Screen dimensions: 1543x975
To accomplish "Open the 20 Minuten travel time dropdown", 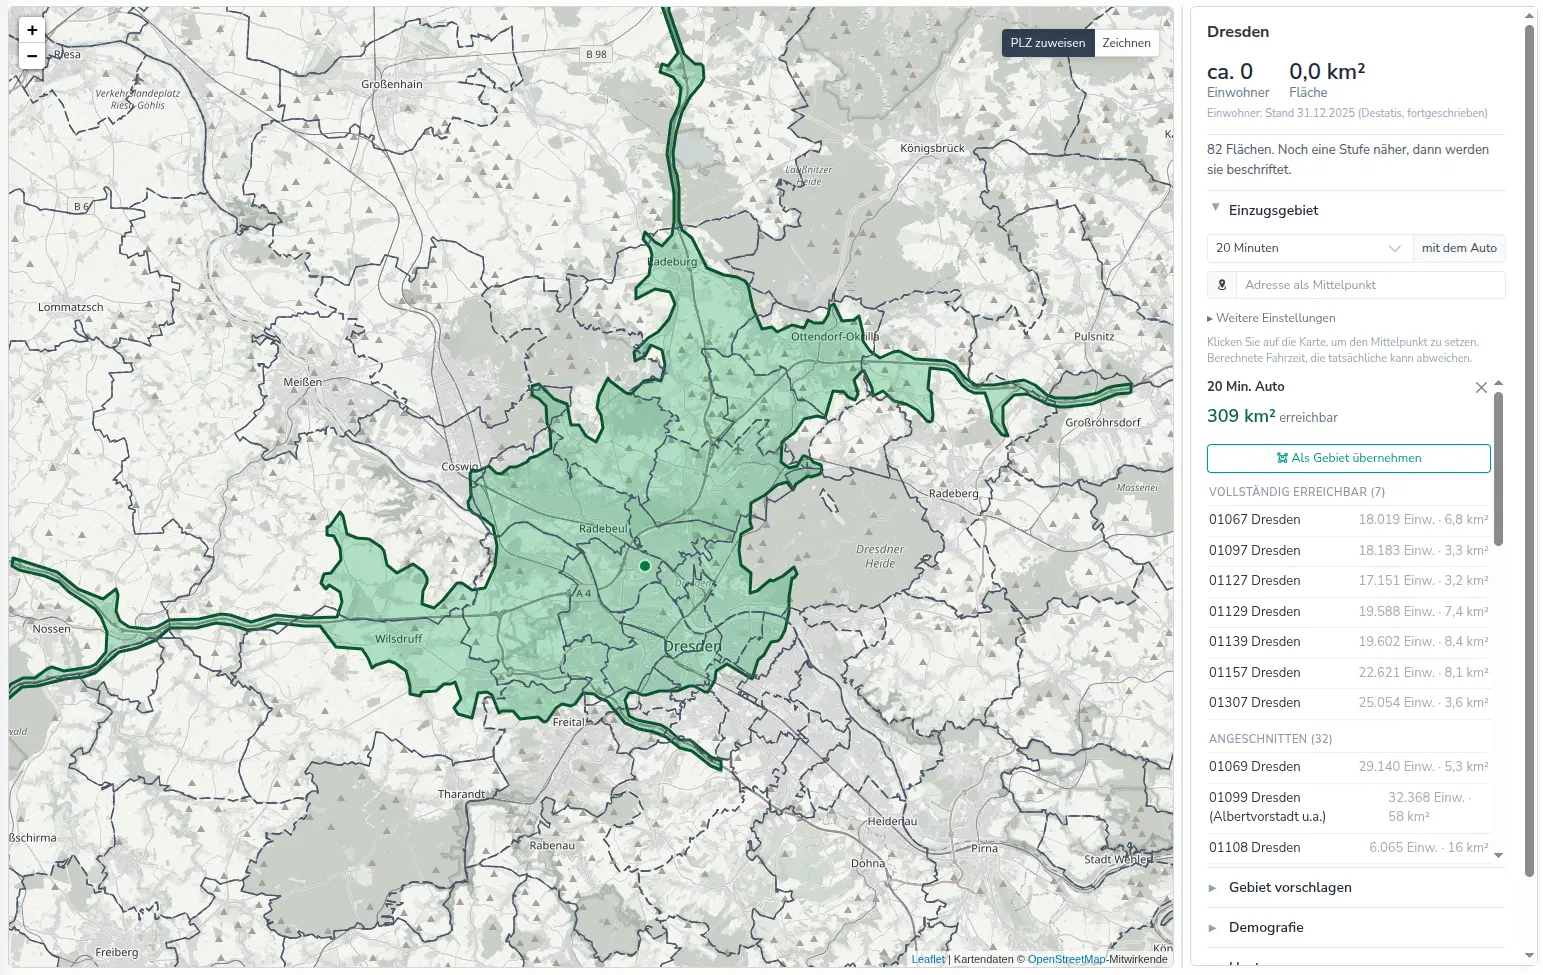I will pyautogui.click(x=1310, y=248).
